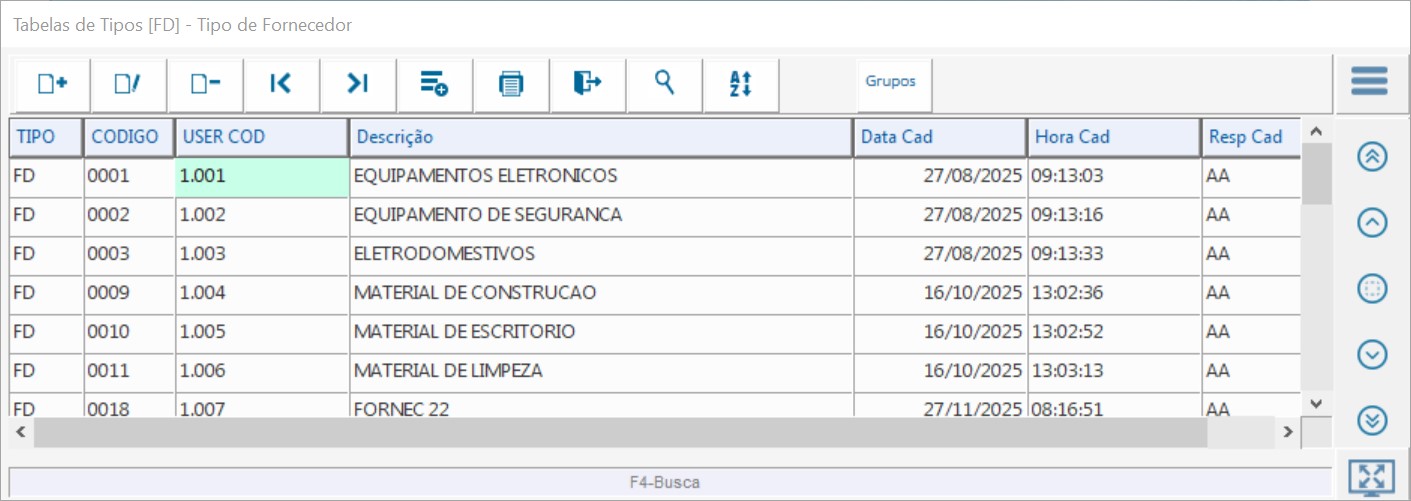Sort records alphabetically A to Z
Image resolution: width=1411 pixels, height=501 pixels.
tap(741, 84)
